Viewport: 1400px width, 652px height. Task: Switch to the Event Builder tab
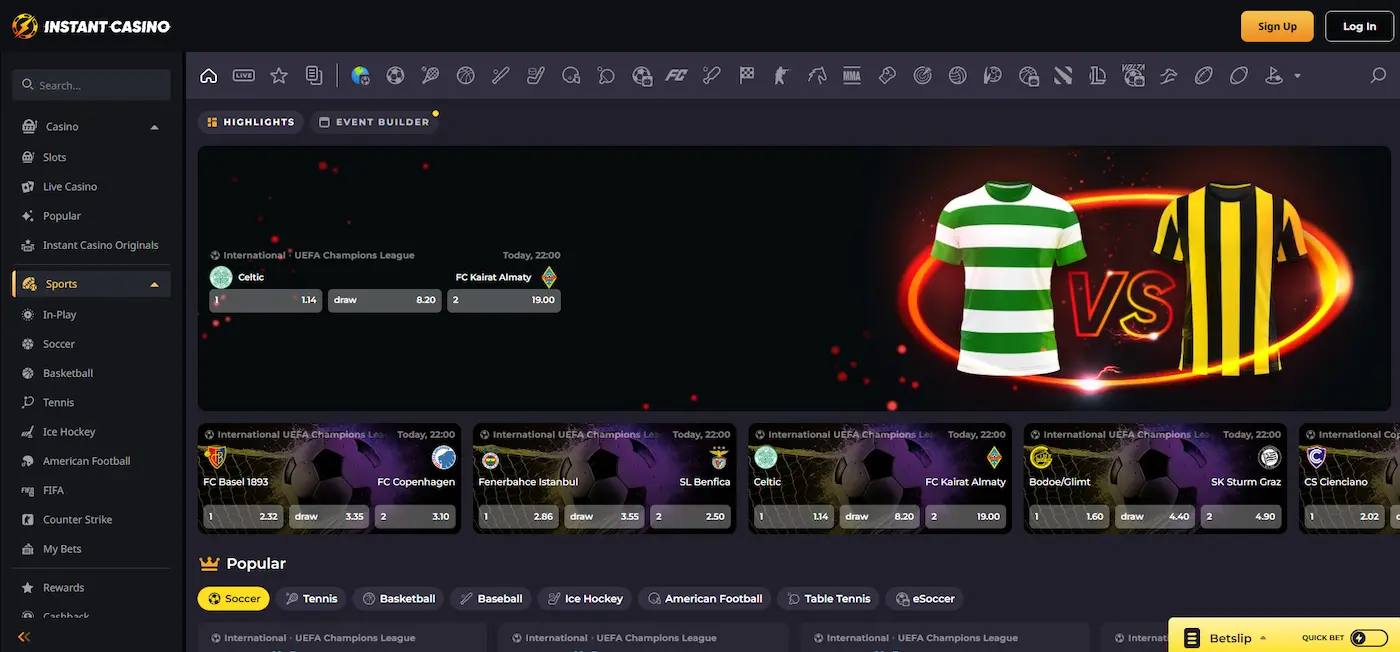tap(373, 122)
